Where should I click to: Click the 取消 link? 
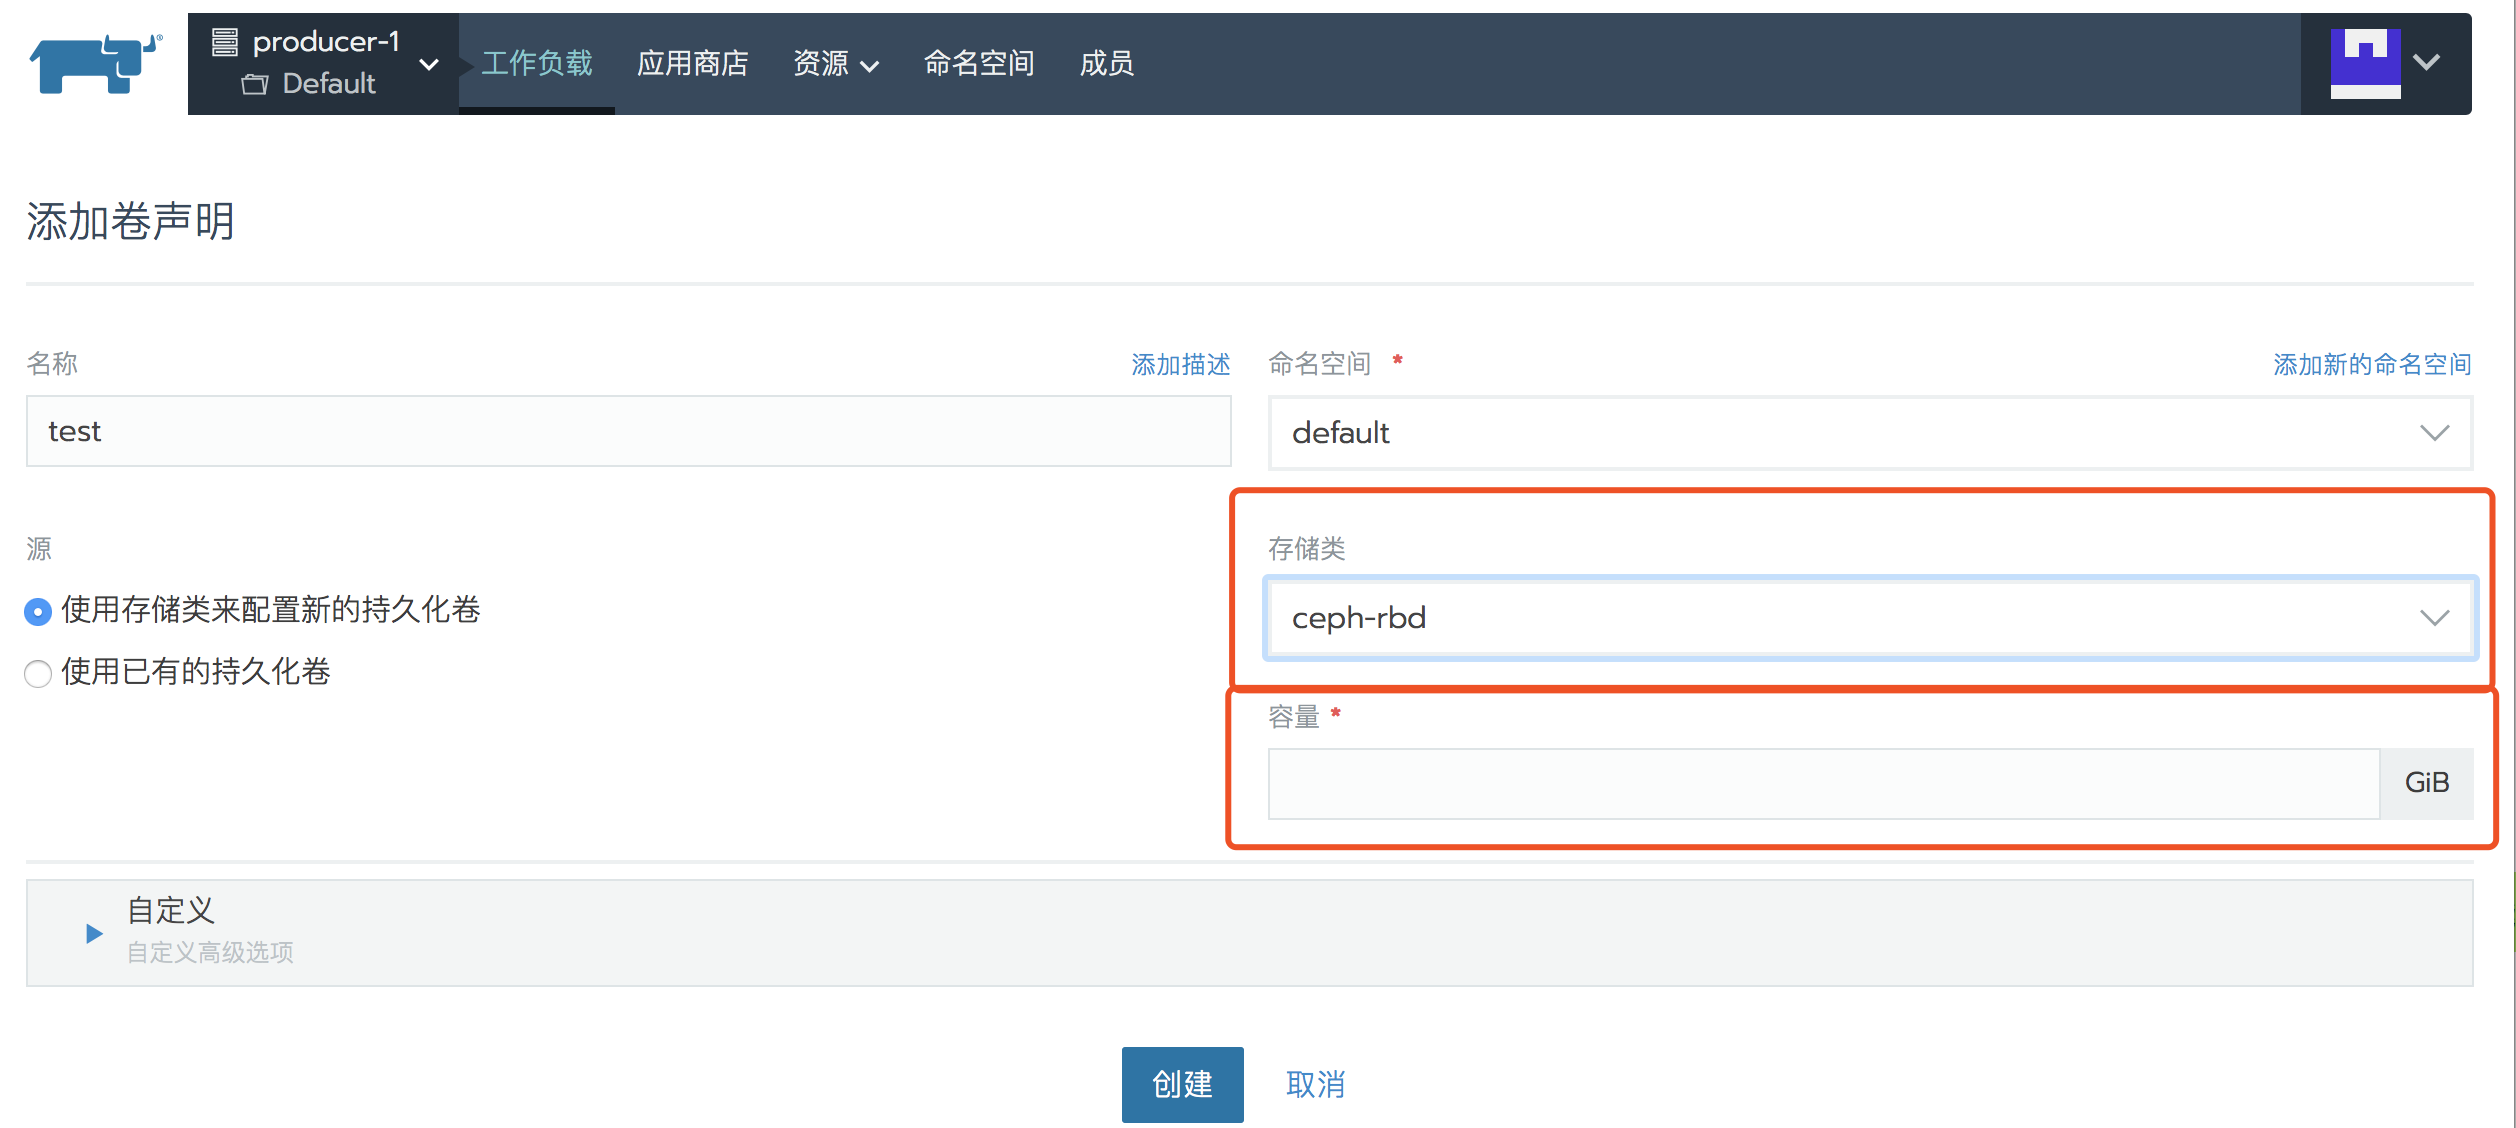tap(1315, 1084)
